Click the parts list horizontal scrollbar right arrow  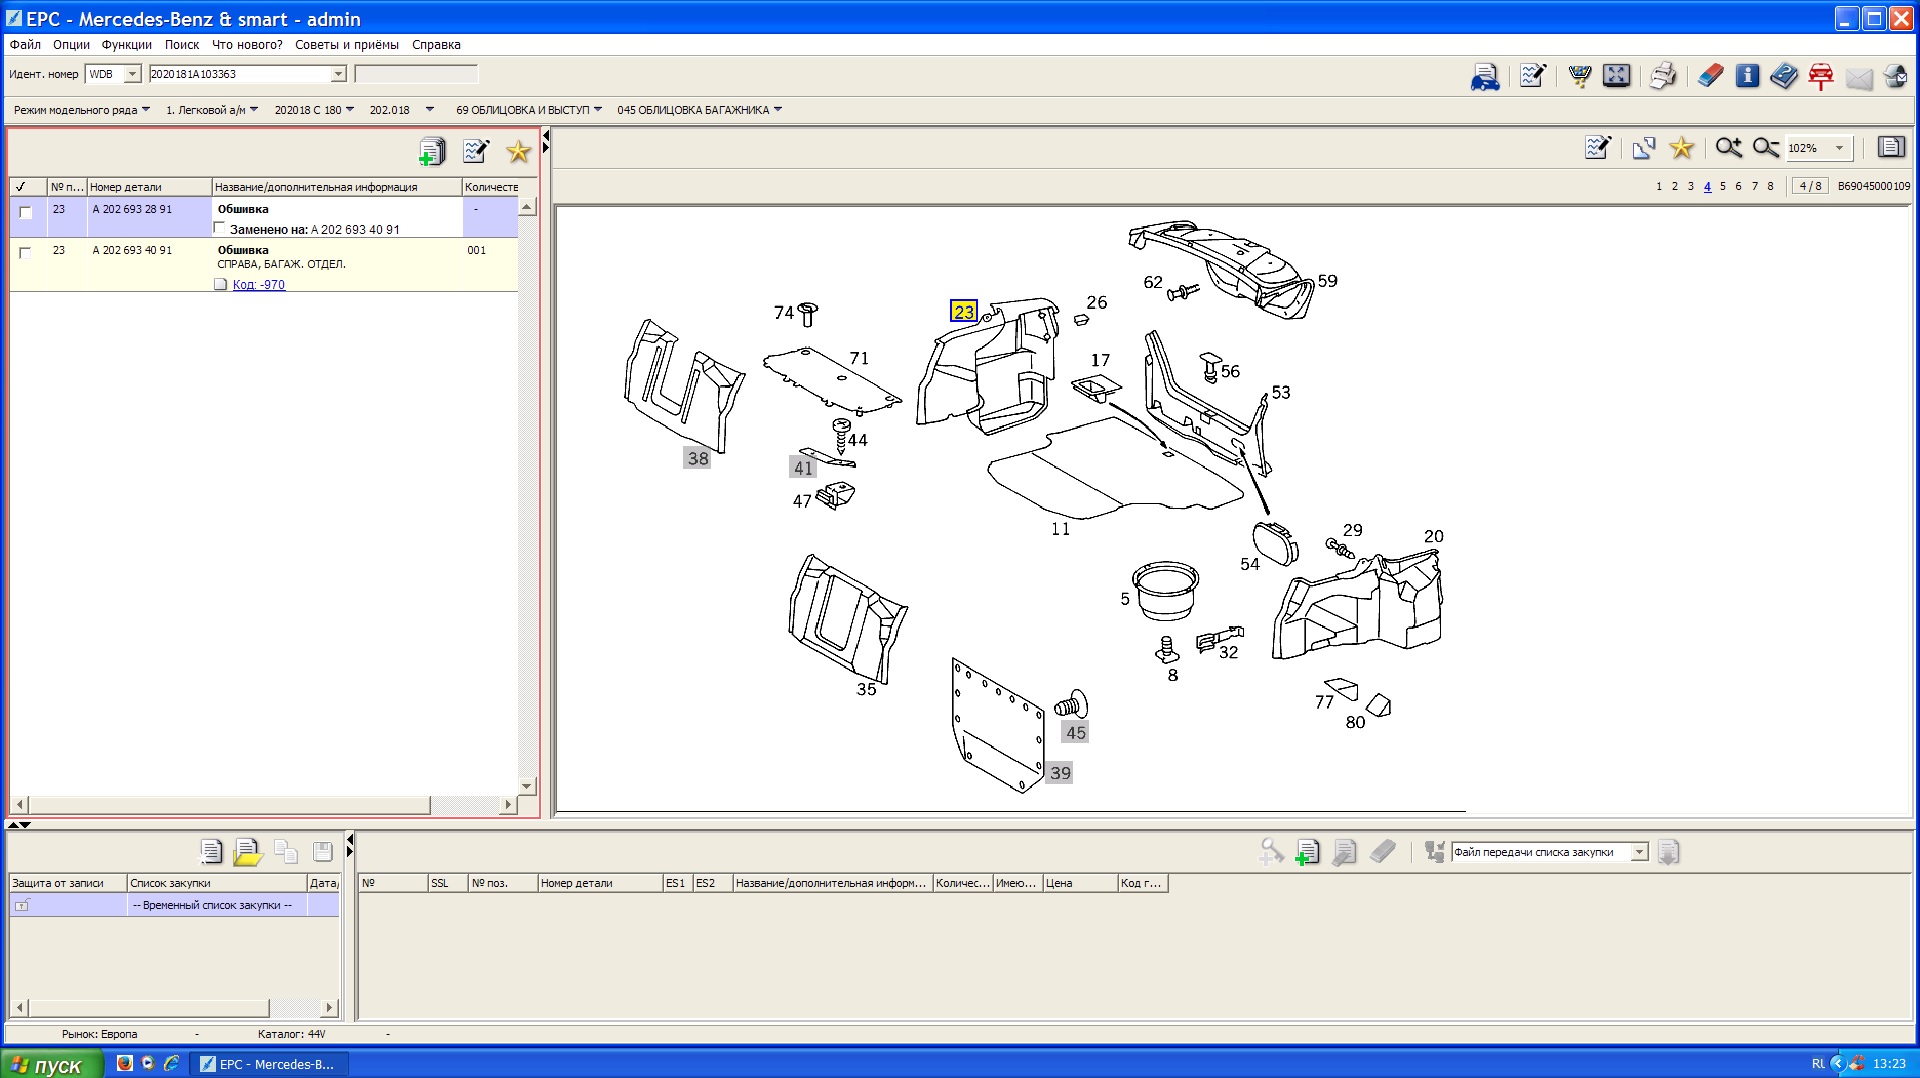click(x=508, y=804)
